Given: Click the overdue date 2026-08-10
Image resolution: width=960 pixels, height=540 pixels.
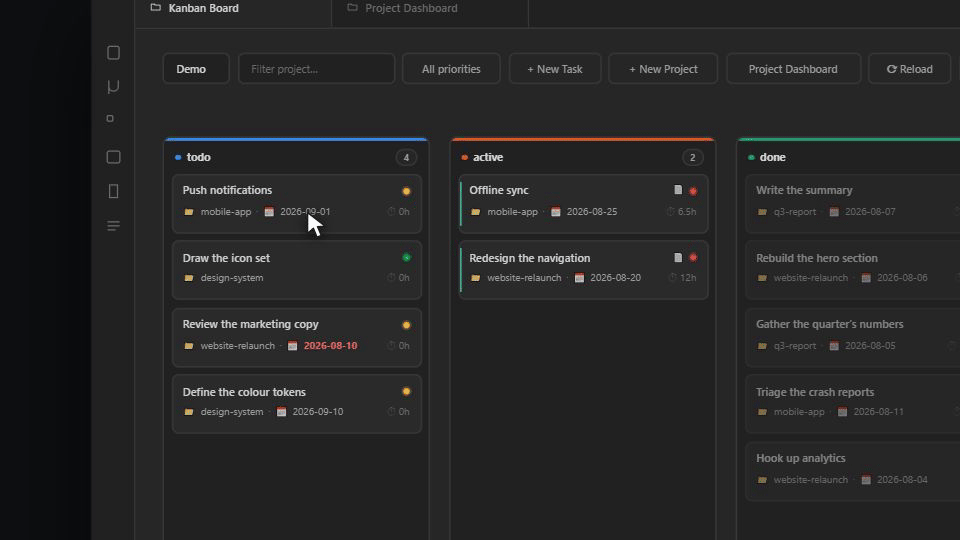Looking at the screenshot, I should pos(331,346).
